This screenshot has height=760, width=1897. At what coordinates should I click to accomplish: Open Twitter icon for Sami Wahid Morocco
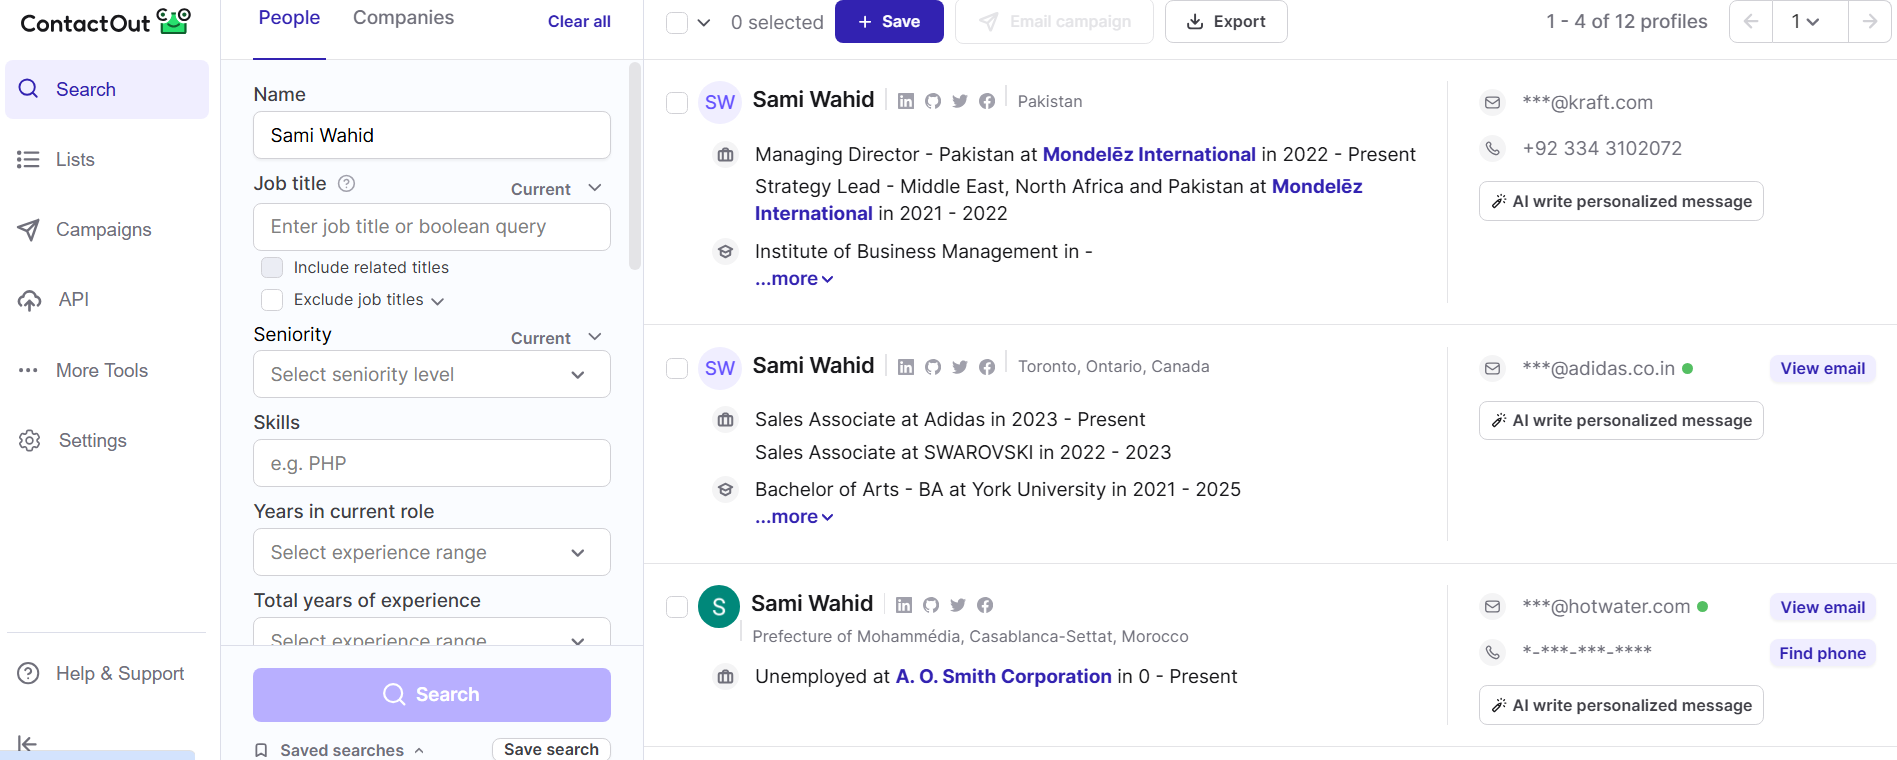(958, 605)
